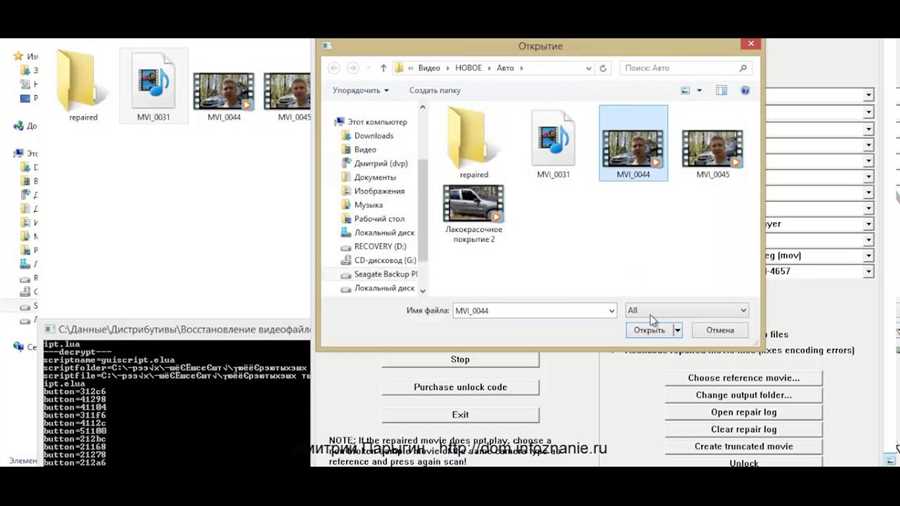Click the Exit button in repair app
900x506 pixels.
point(460,415)
